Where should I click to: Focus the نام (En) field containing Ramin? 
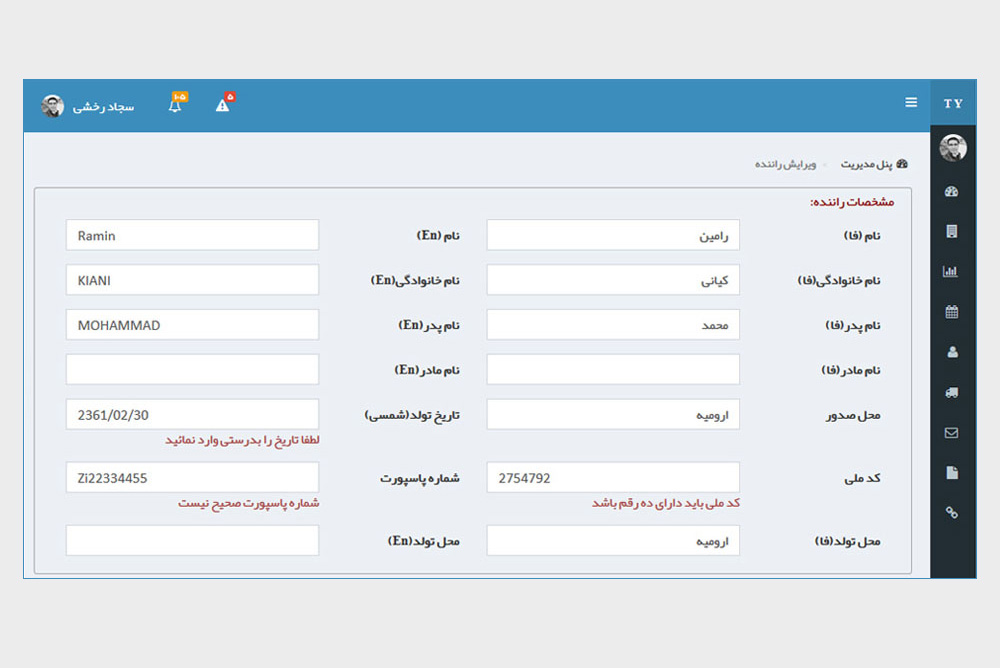click(192, 235)
